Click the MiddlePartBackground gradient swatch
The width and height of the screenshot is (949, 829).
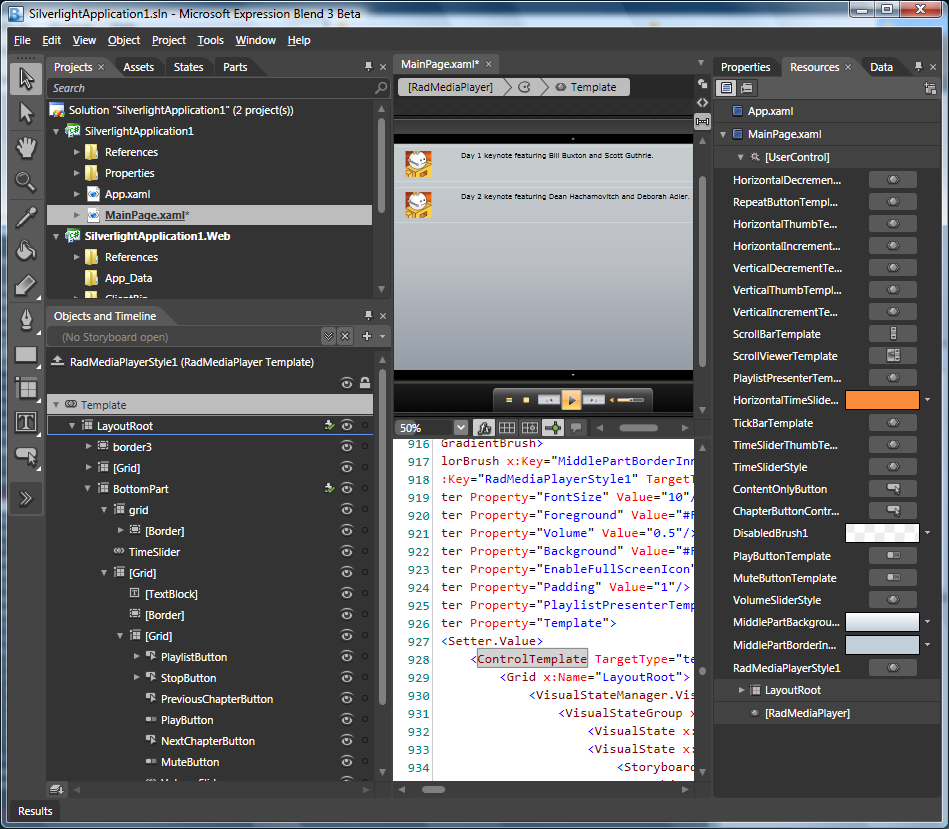click(882, 622)
